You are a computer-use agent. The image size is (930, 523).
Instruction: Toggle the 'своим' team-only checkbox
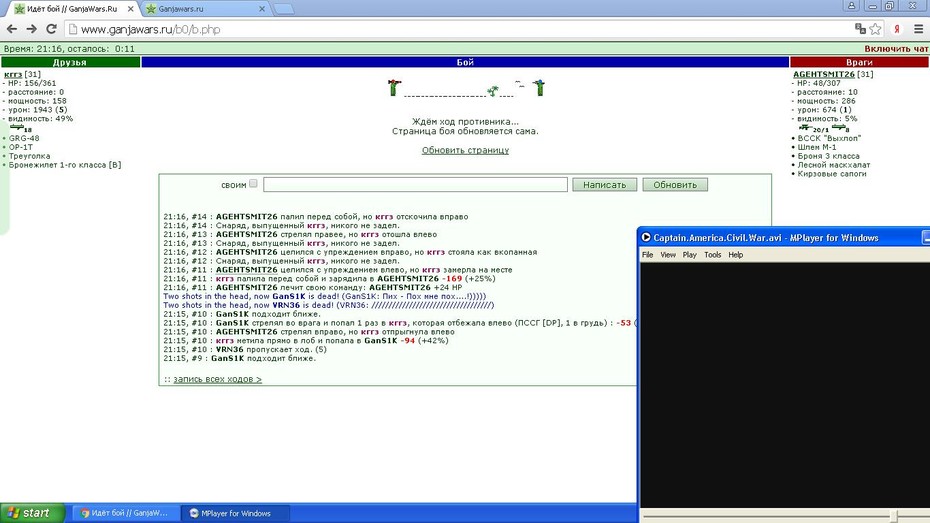click(x=253, y=184)
